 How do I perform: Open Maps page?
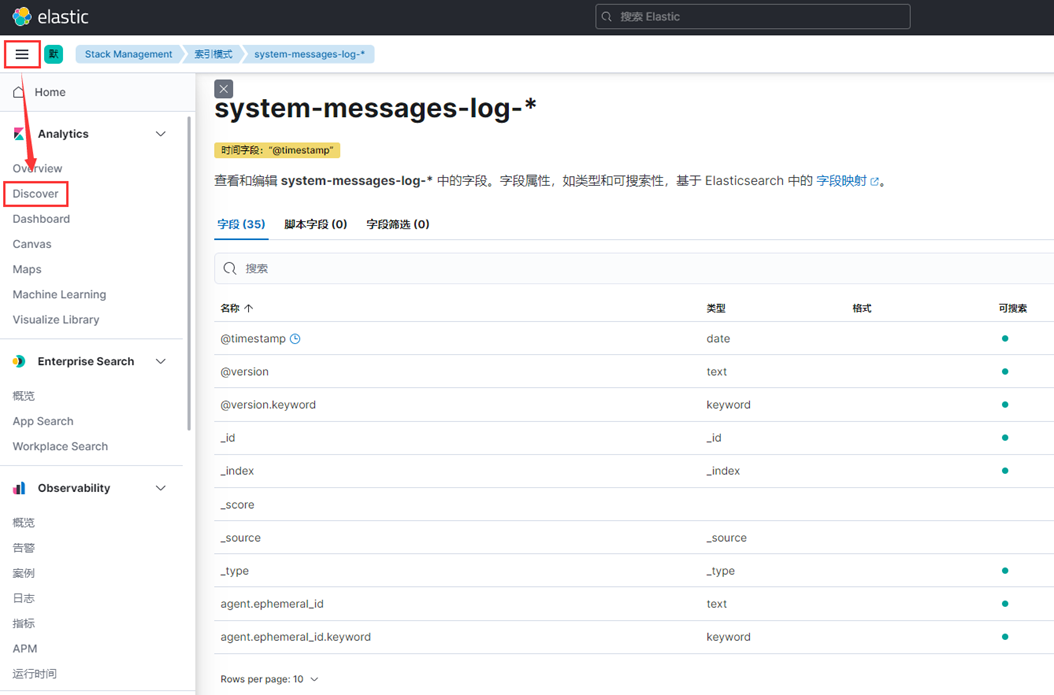(x=27, y=270)
